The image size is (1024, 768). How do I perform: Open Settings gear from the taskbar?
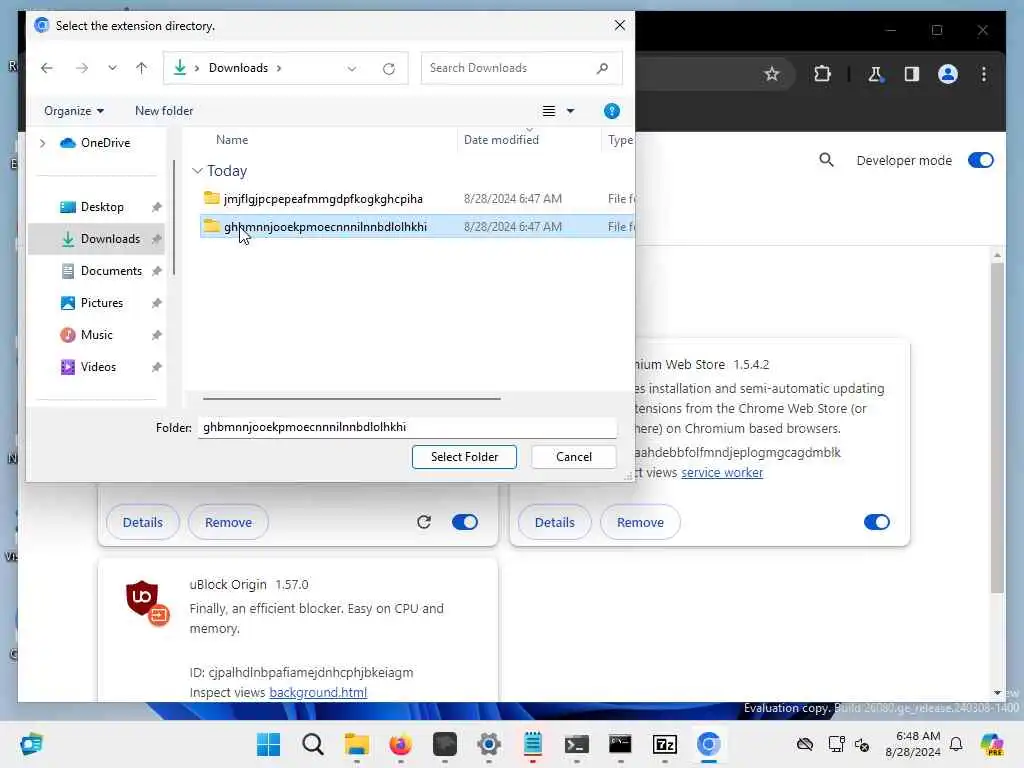coord(488,744)
